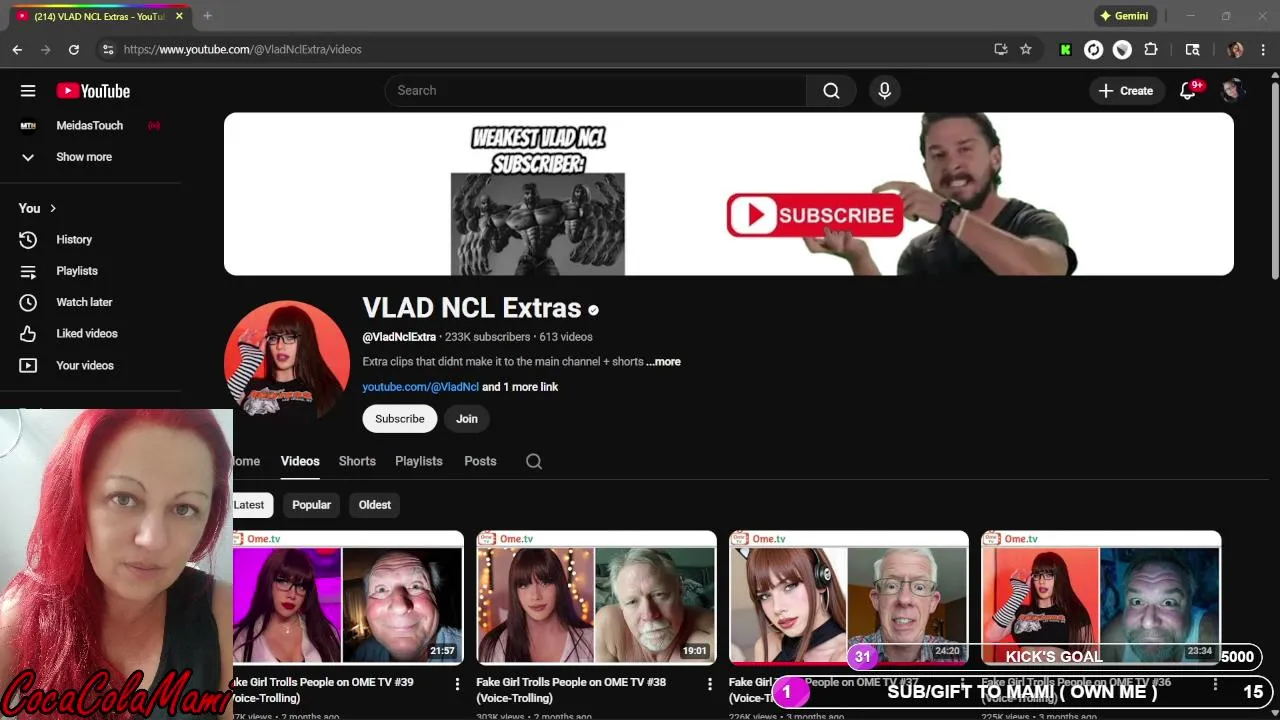Select the Popular sort chip

pyautogui.click(x=311, y=505)
